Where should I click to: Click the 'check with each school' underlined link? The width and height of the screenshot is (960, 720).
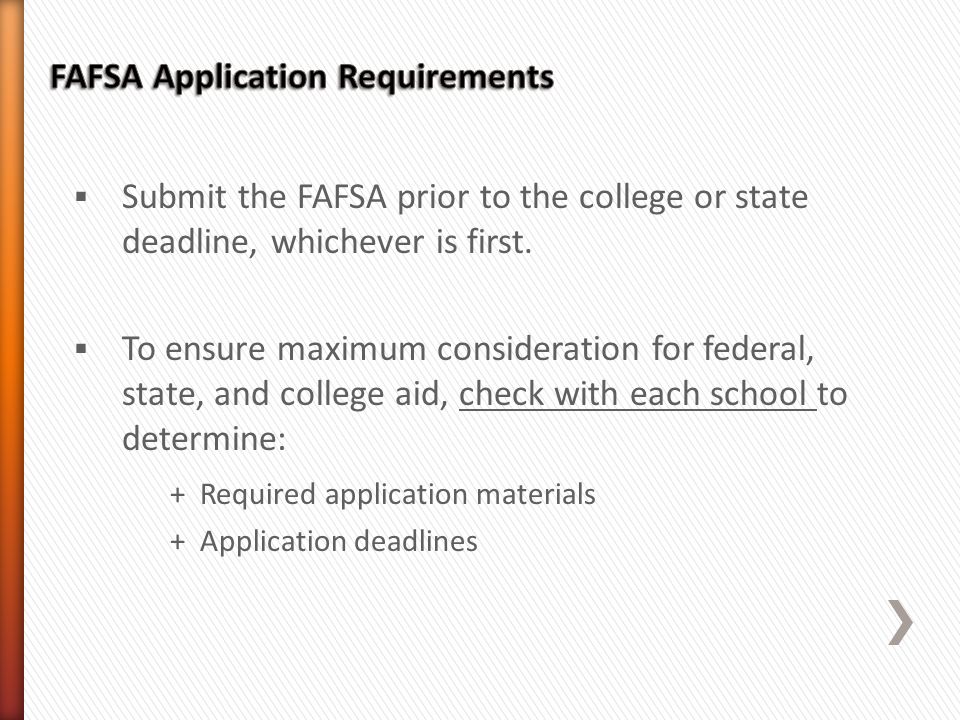click(x=637, y=394)
